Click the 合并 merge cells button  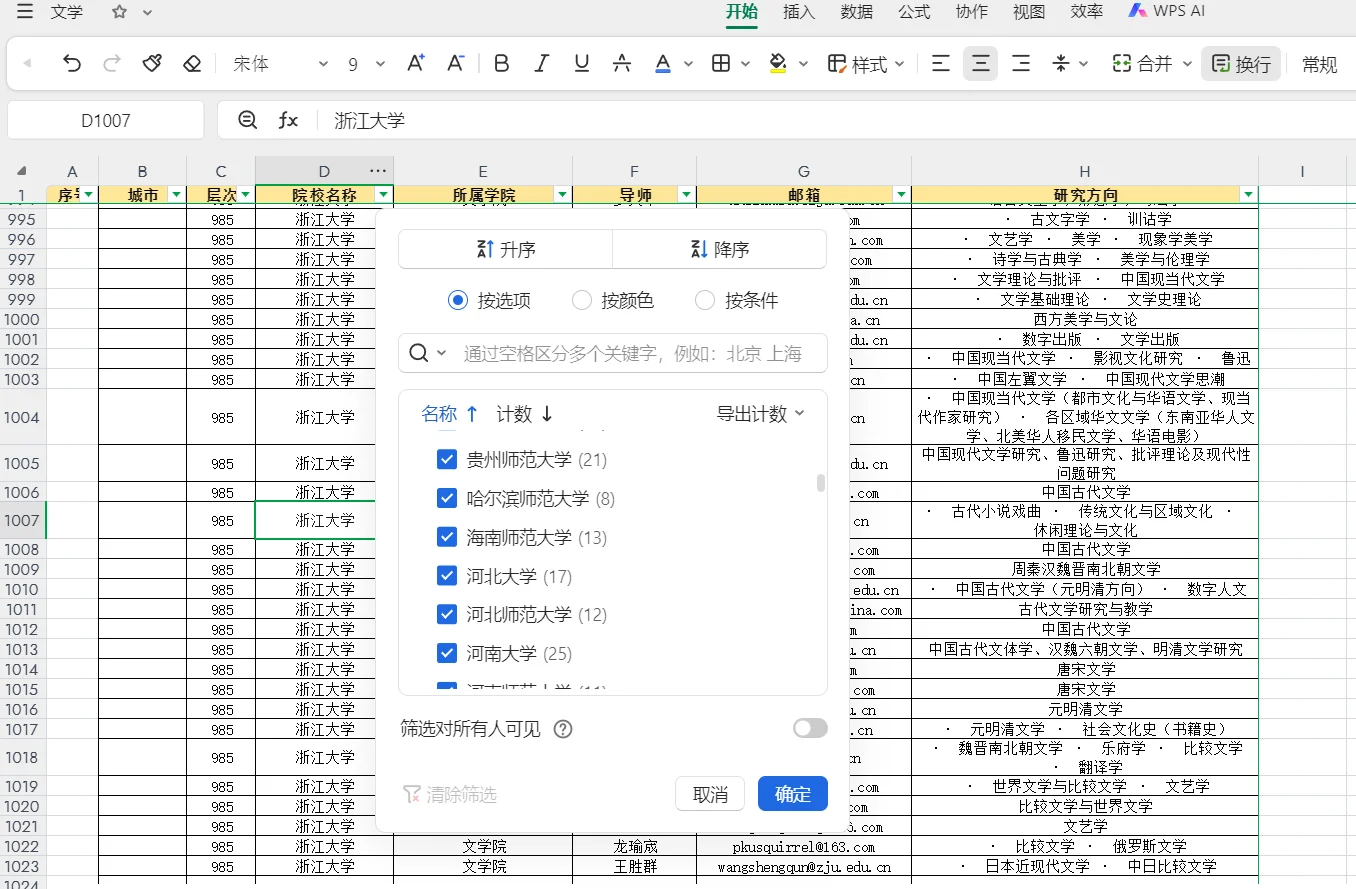tap(1142, 64)
